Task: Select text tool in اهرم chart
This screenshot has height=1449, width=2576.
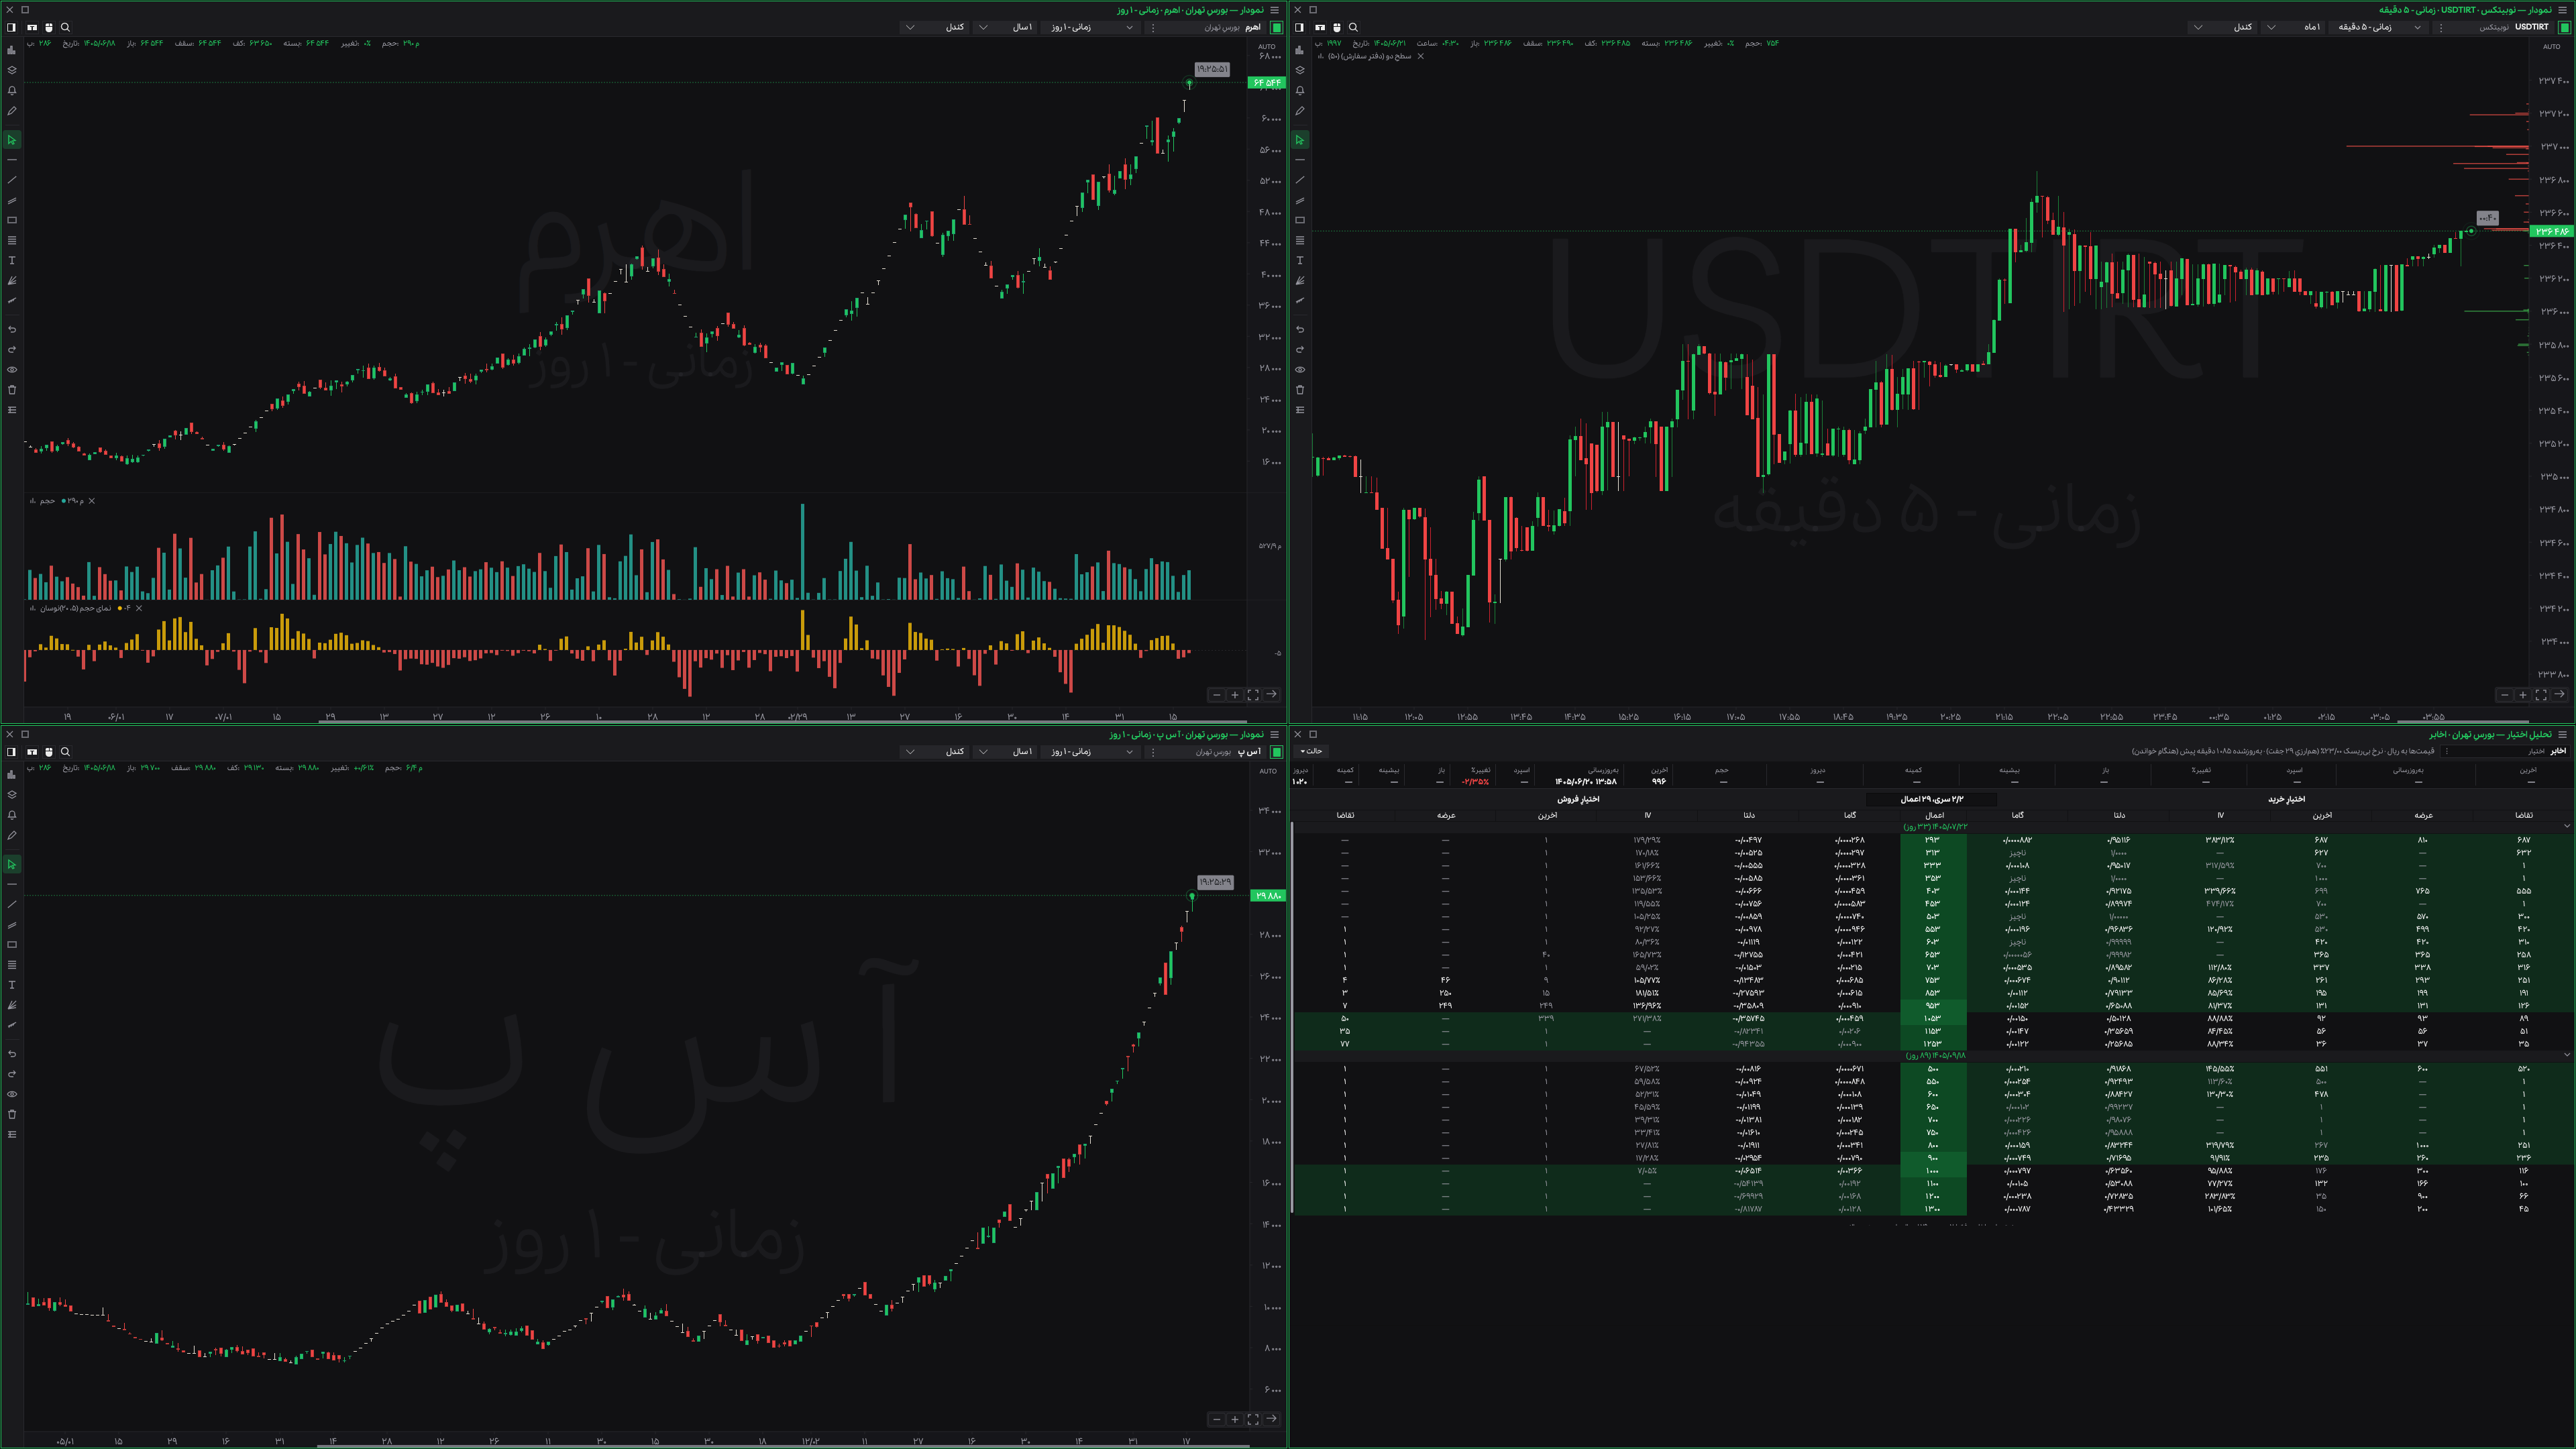Action: coord(12,260)
